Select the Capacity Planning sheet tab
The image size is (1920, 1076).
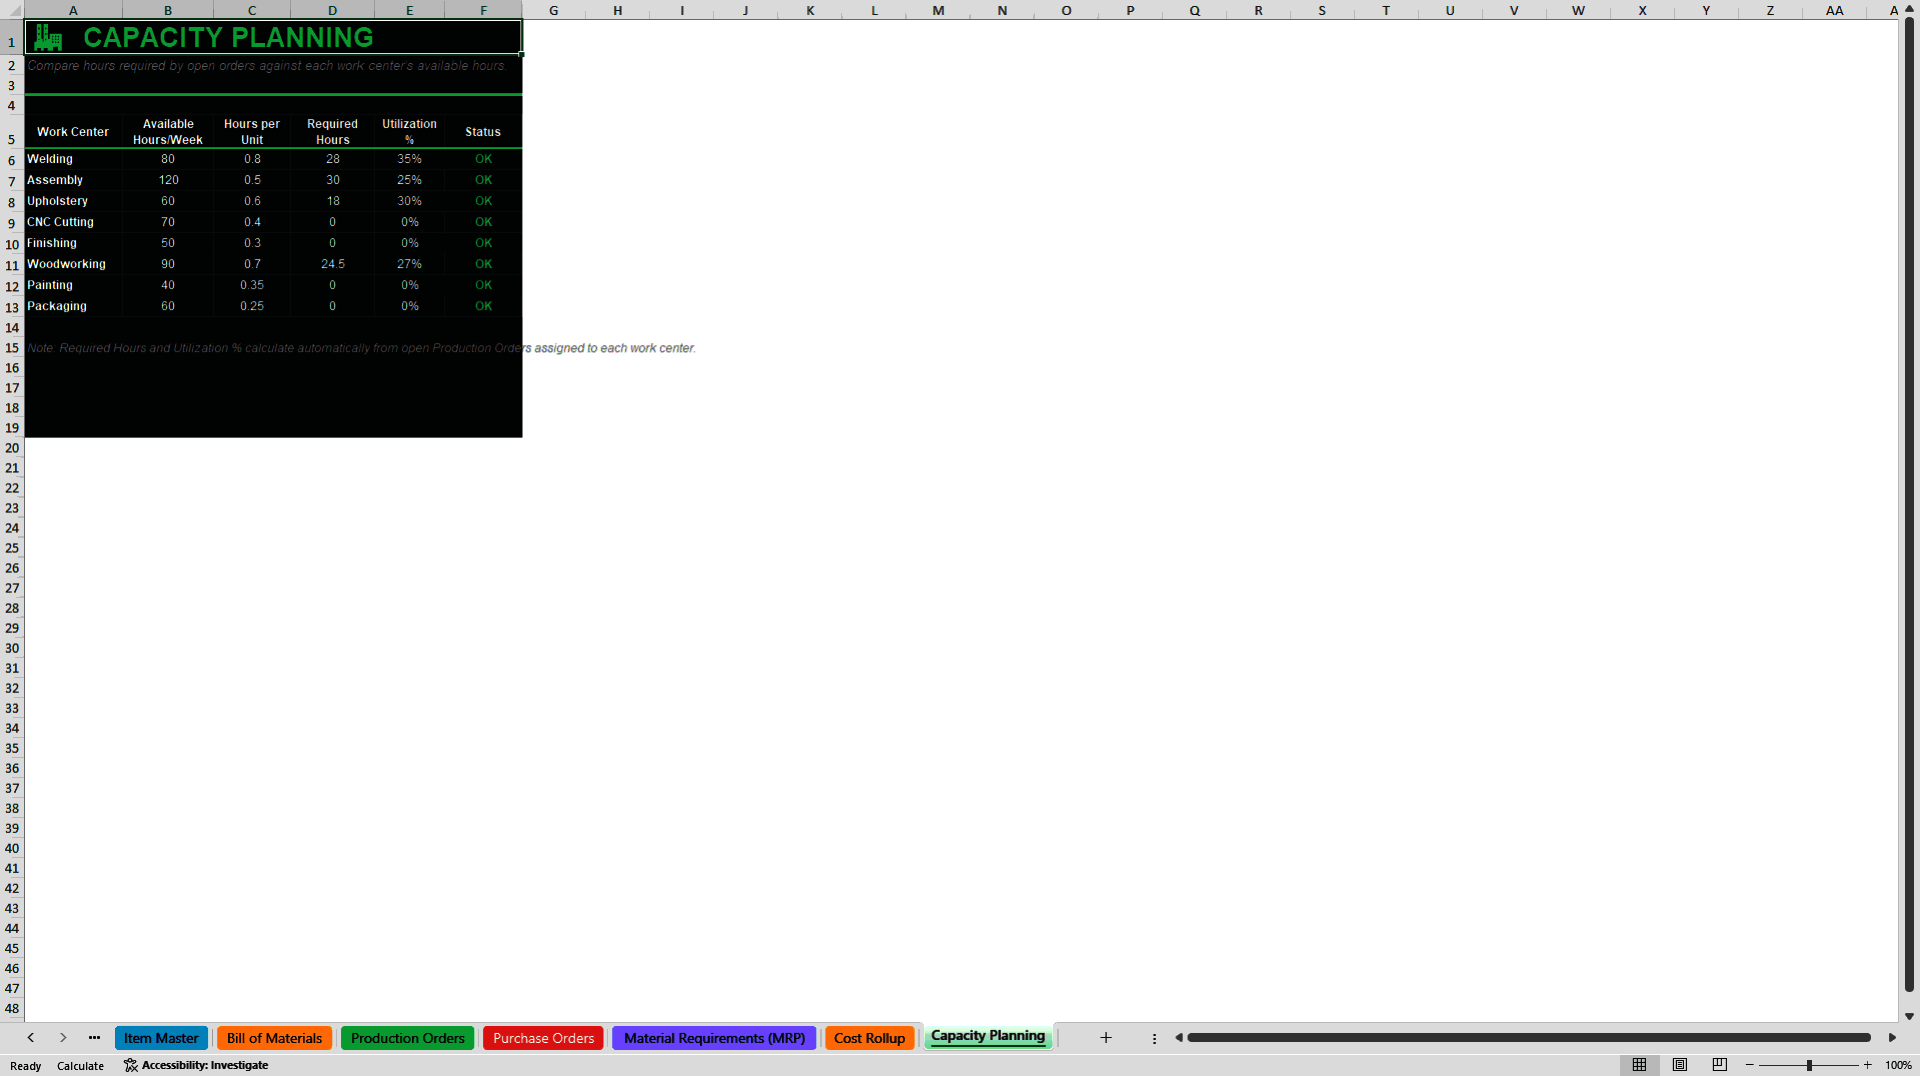(x=988, y=1037)
